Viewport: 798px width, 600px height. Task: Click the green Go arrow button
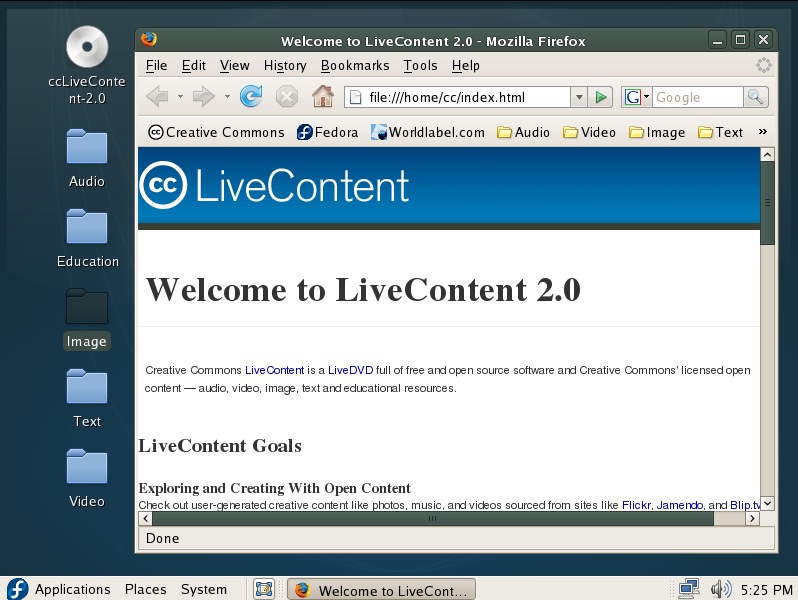pos(601,97)
